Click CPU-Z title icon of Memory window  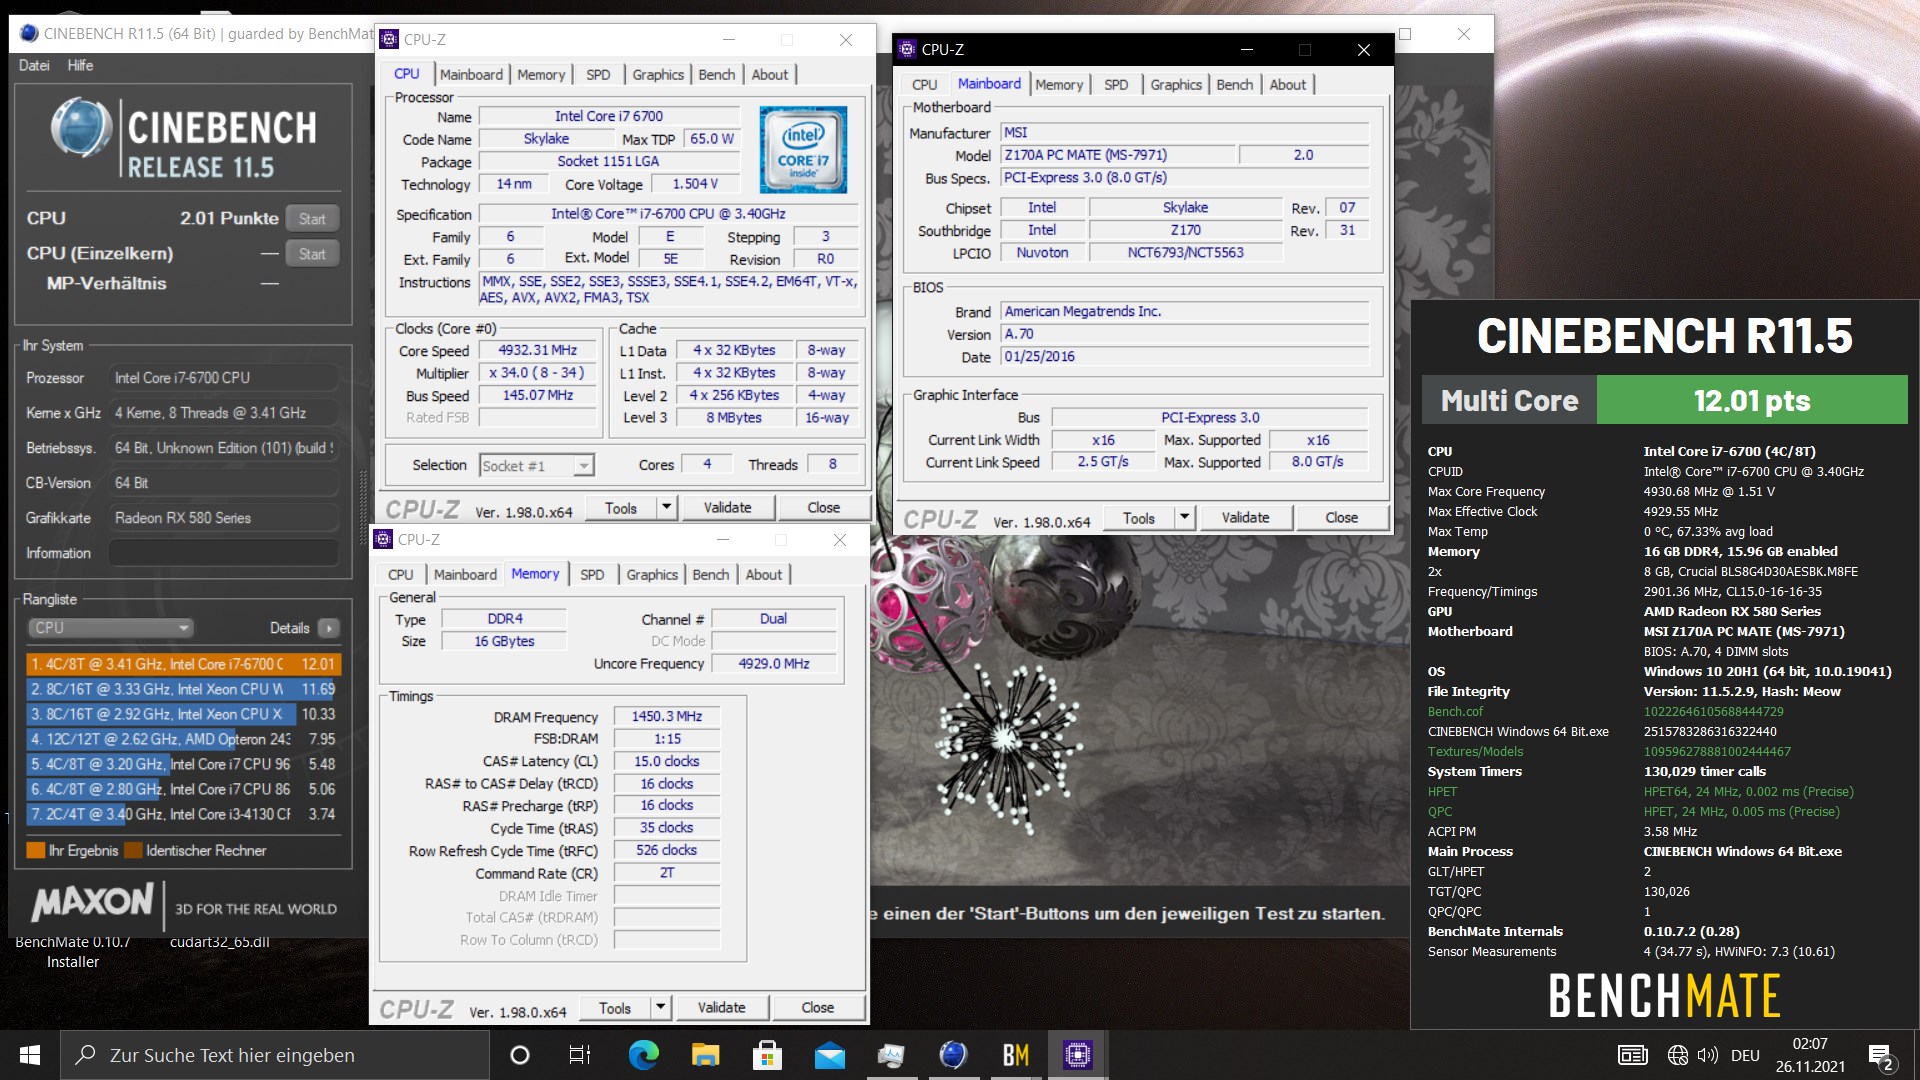tap(383, 539)
